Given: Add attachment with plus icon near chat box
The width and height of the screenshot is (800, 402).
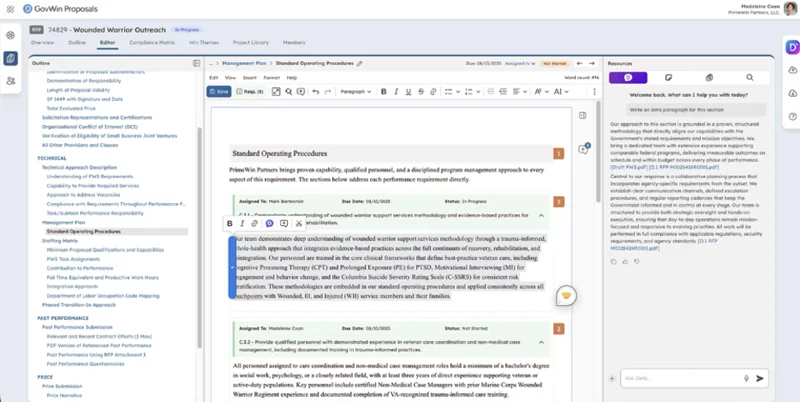Looking at the screenshot, I should point(612,378).
